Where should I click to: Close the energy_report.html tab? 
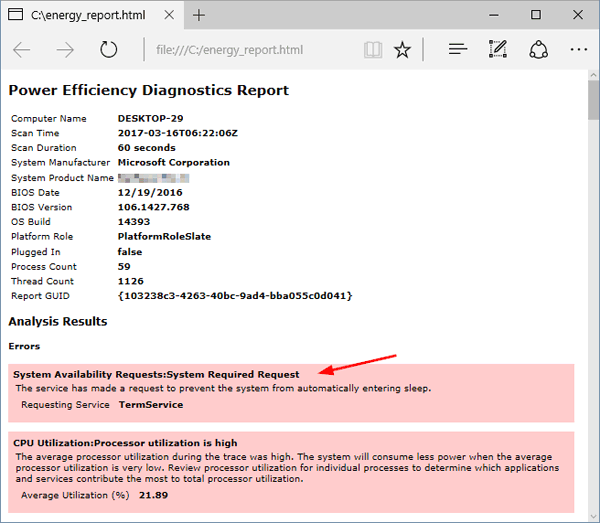[x=167, y=15]
